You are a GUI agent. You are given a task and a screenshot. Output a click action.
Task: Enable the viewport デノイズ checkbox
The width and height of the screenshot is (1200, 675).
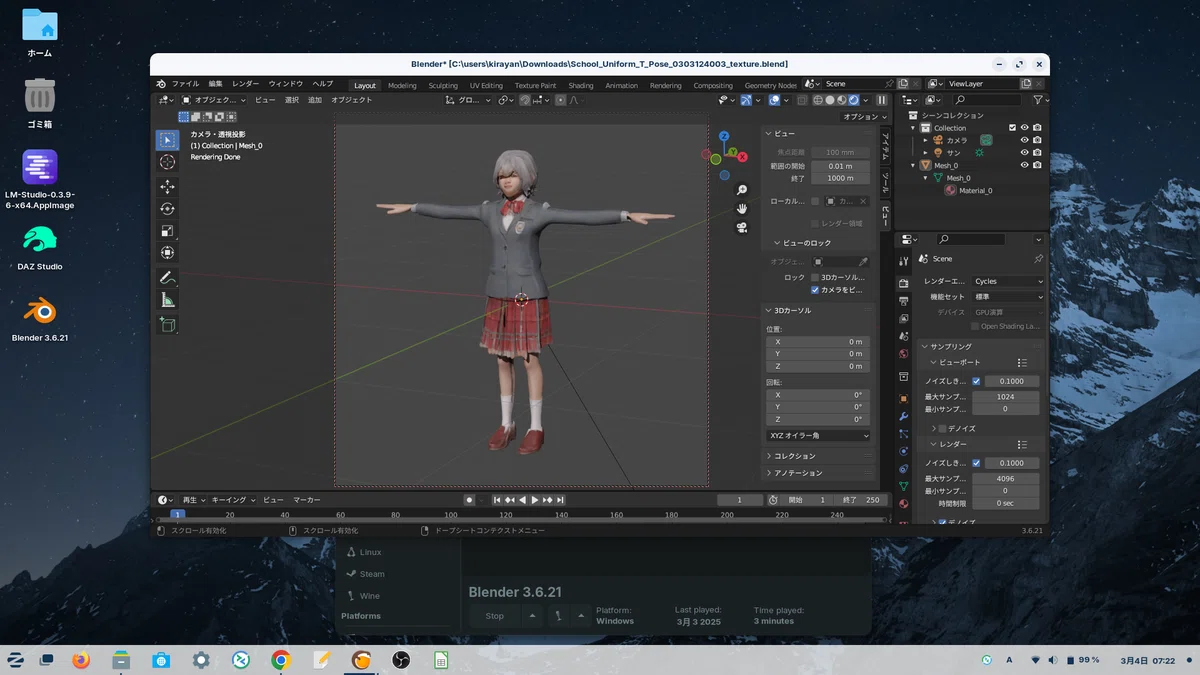pyautogui.click(x=942, y=428)
